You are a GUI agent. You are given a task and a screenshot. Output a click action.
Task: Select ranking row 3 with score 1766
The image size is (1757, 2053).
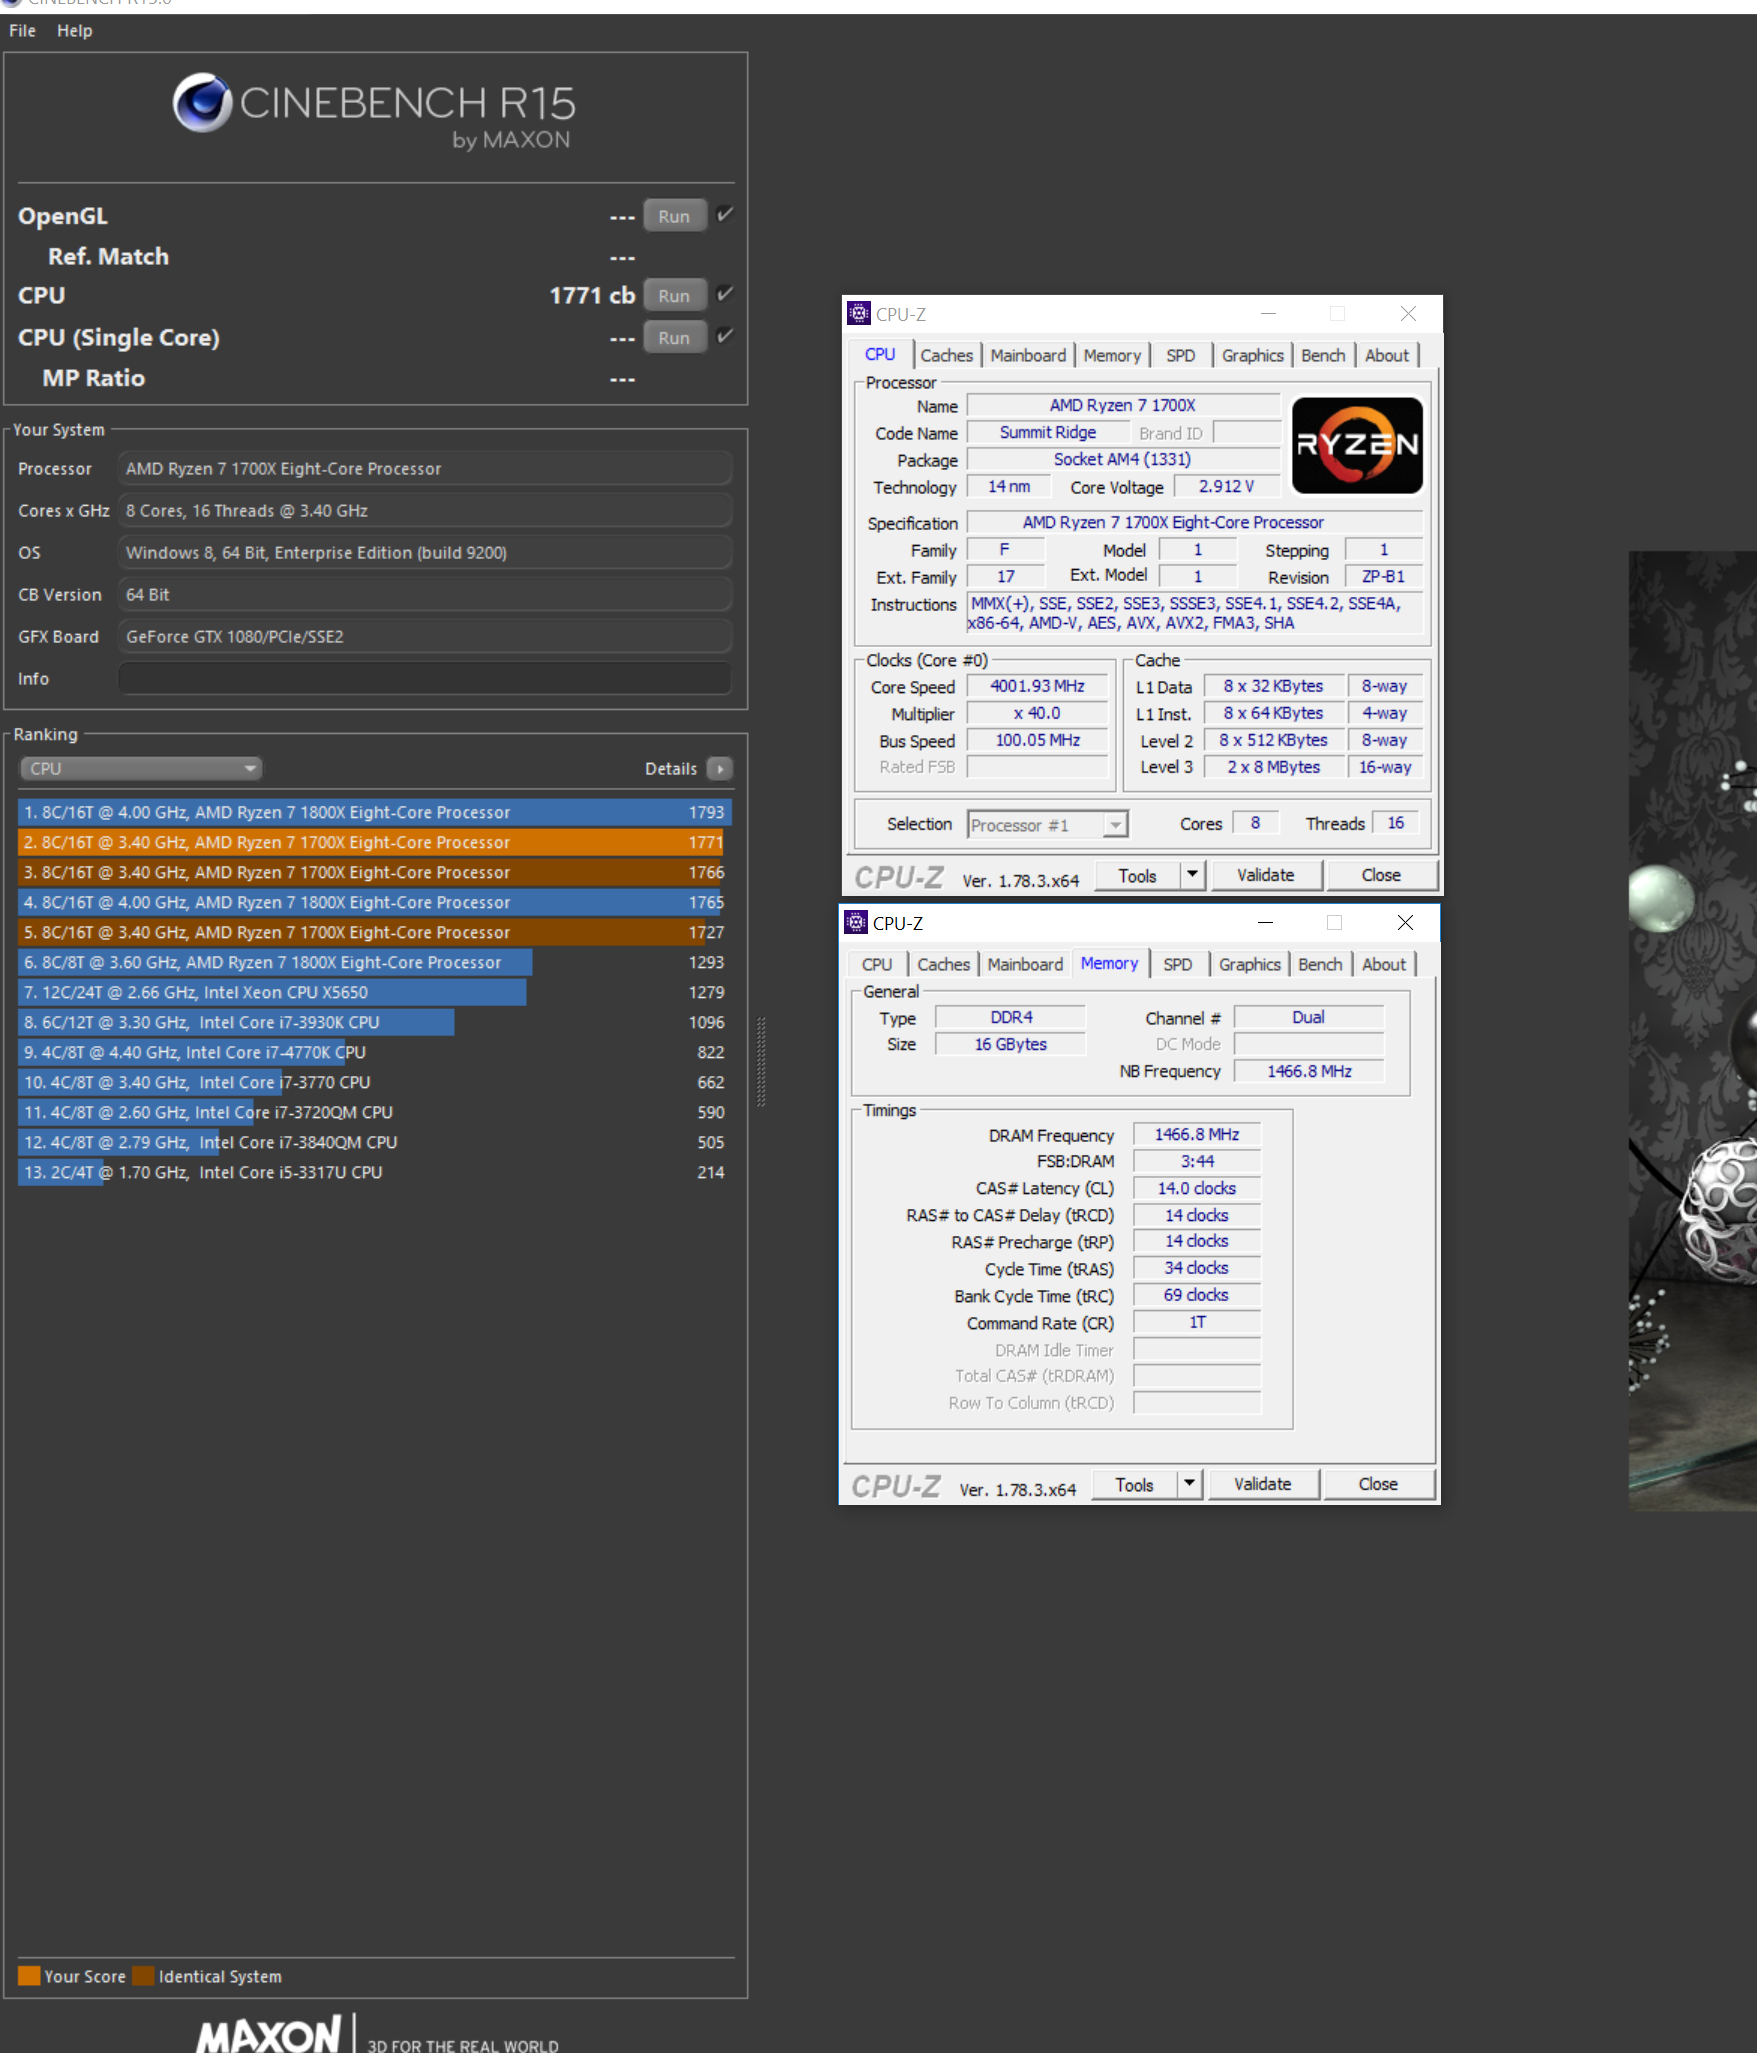[374, 872]
